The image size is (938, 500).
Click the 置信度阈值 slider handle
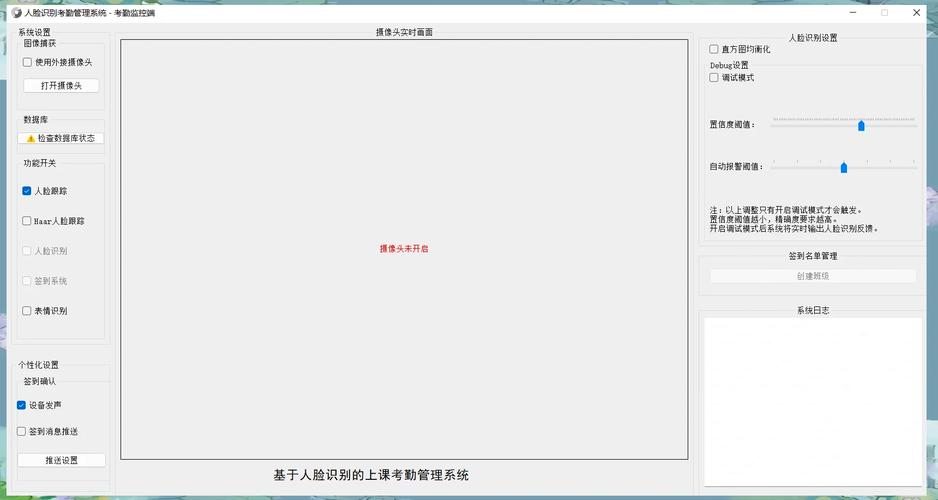click(x=861, y=126)
